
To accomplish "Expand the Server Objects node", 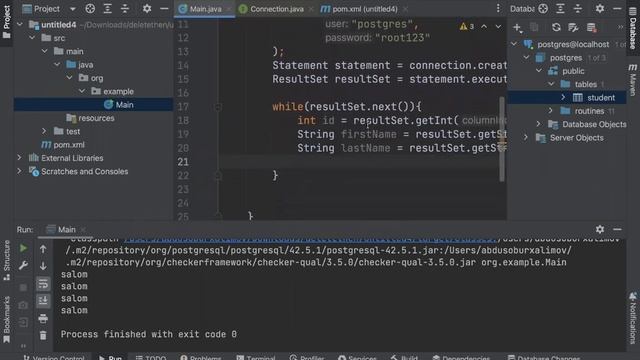I will (x=526, y=138).
